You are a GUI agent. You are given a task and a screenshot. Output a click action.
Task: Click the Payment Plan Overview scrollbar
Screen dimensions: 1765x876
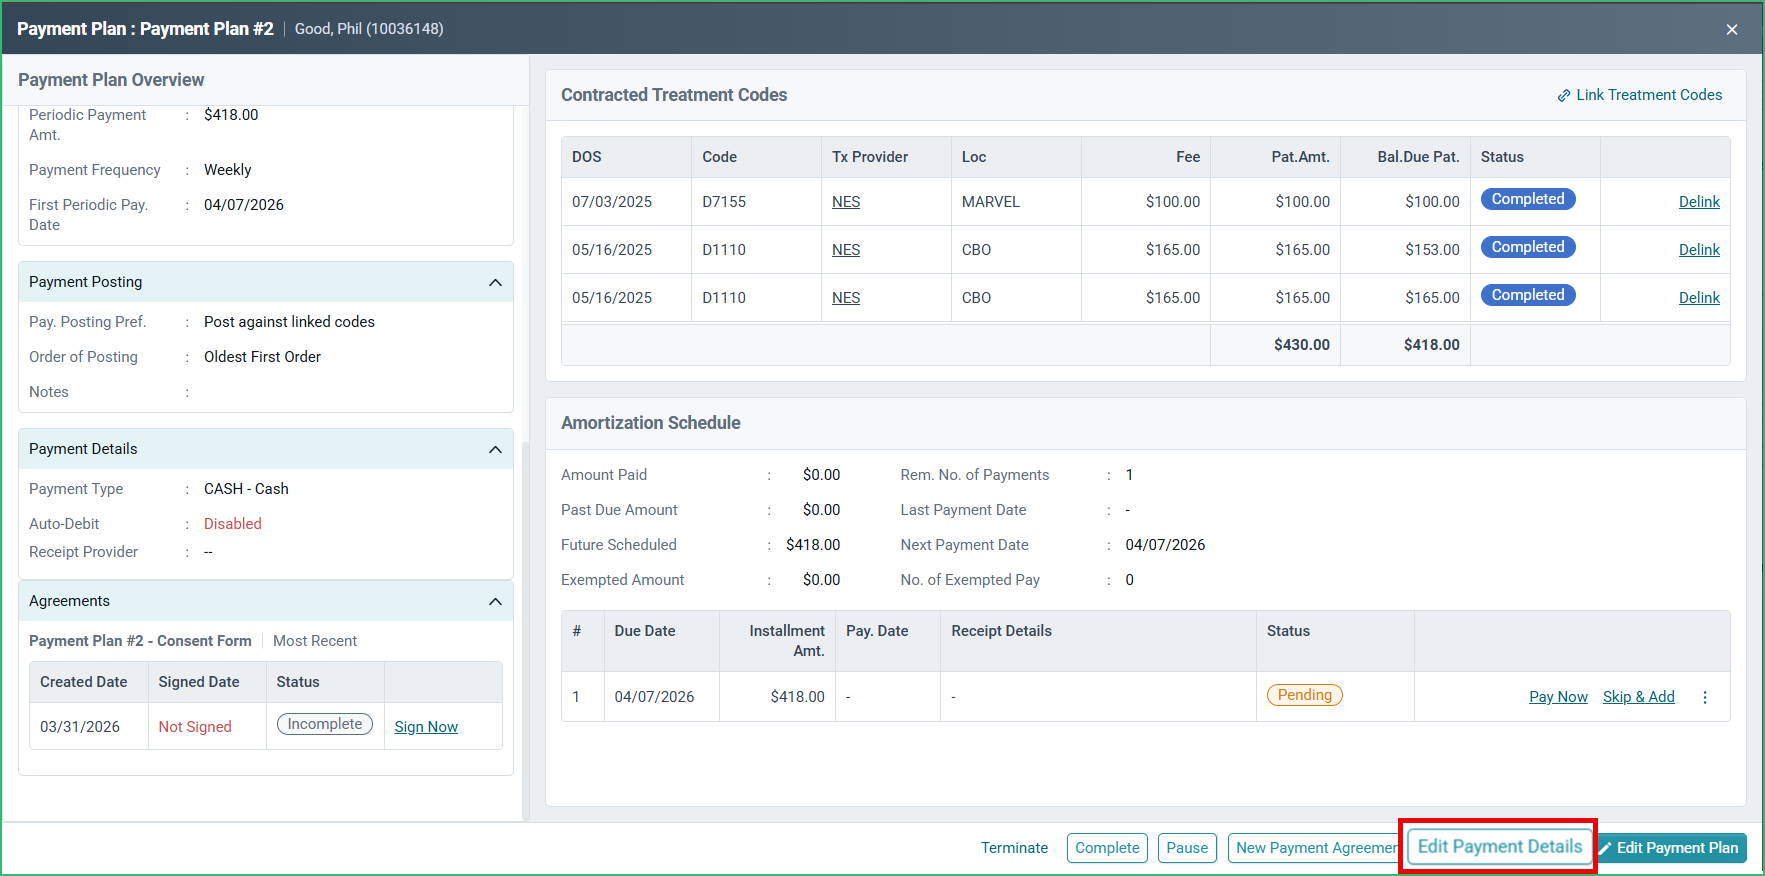point(526,630)
